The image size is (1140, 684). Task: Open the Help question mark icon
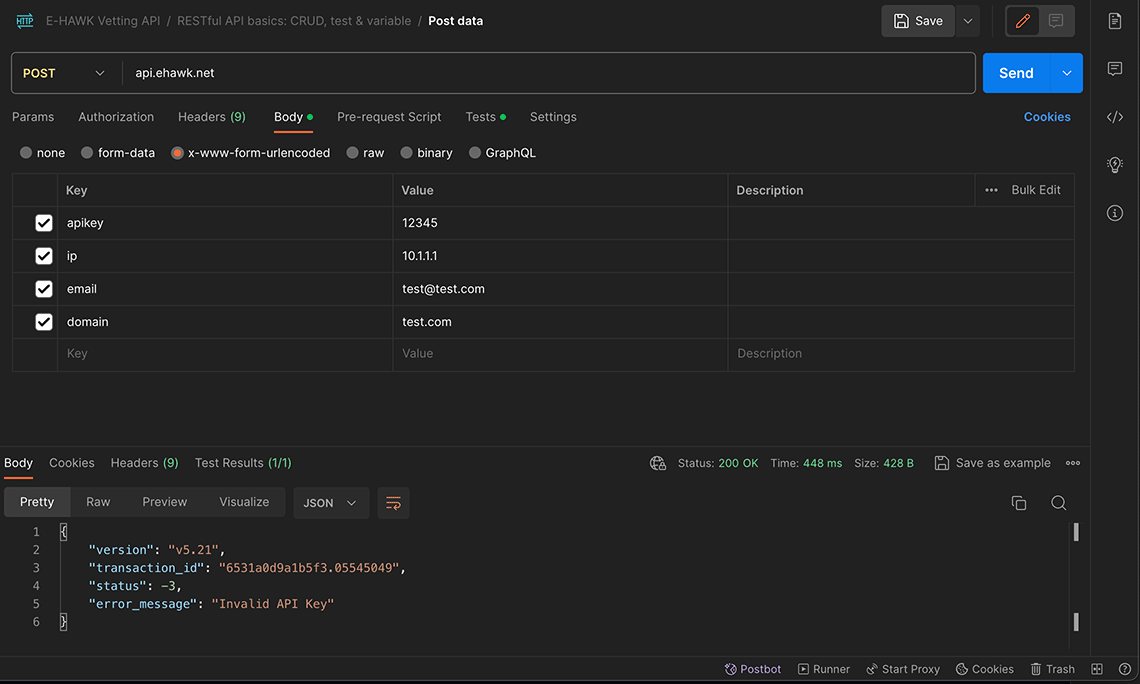pos(1125,669)
